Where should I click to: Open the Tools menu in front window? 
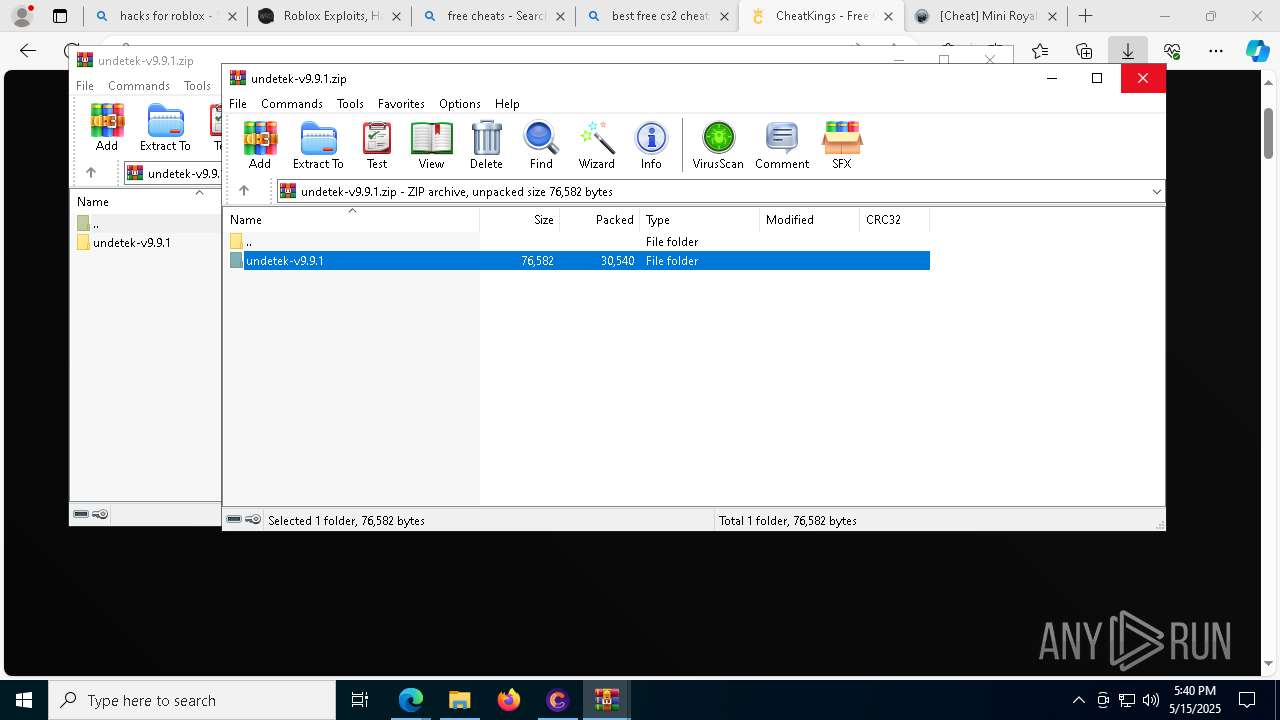[350, 104]
